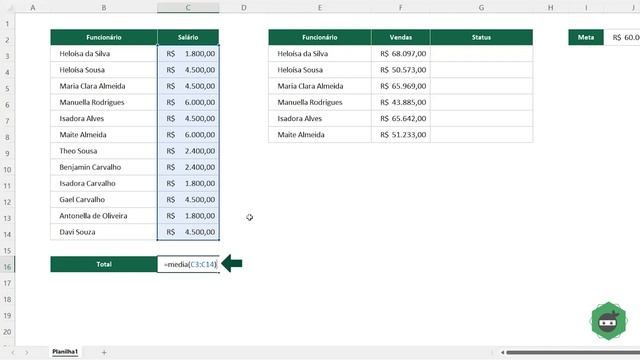Select the Planilha1 sheet tab
640x360 pixels.
point(64,351)
